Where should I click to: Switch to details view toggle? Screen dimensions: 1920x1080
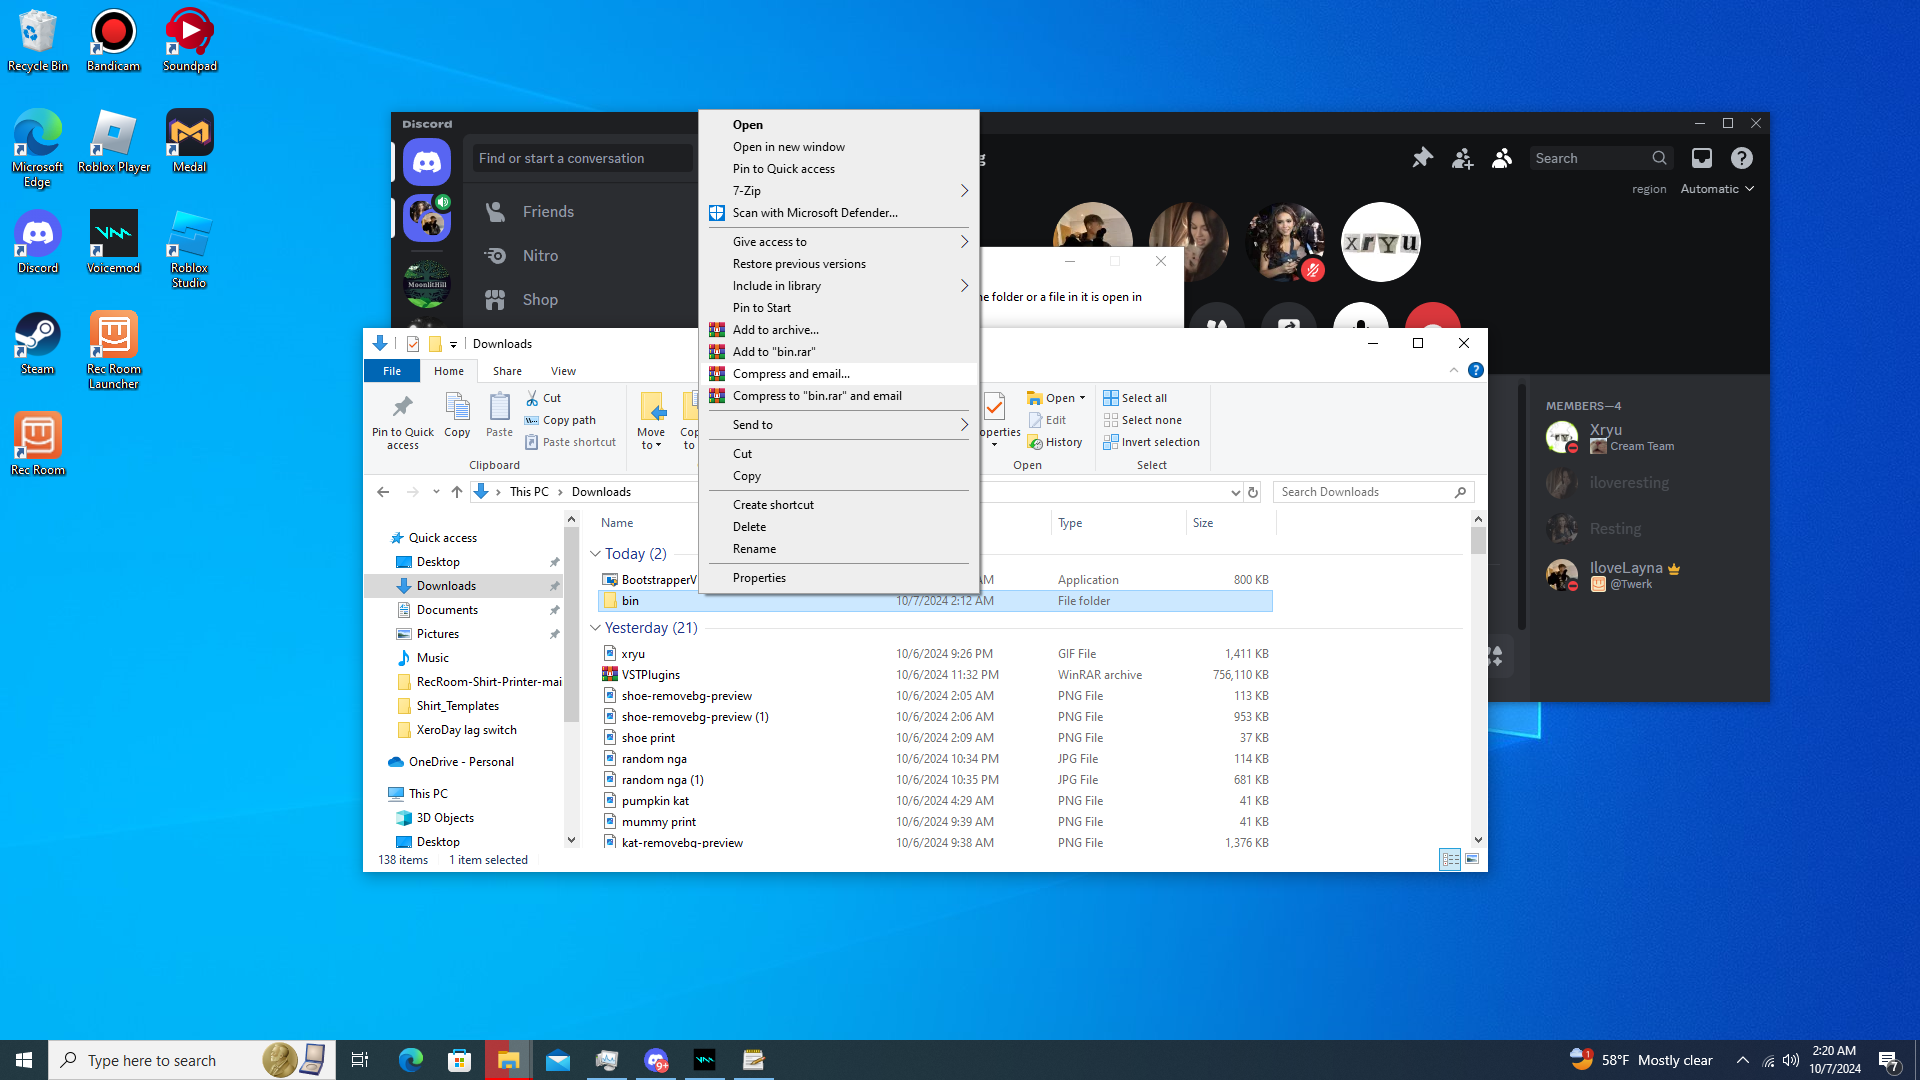coord(1449,859)
